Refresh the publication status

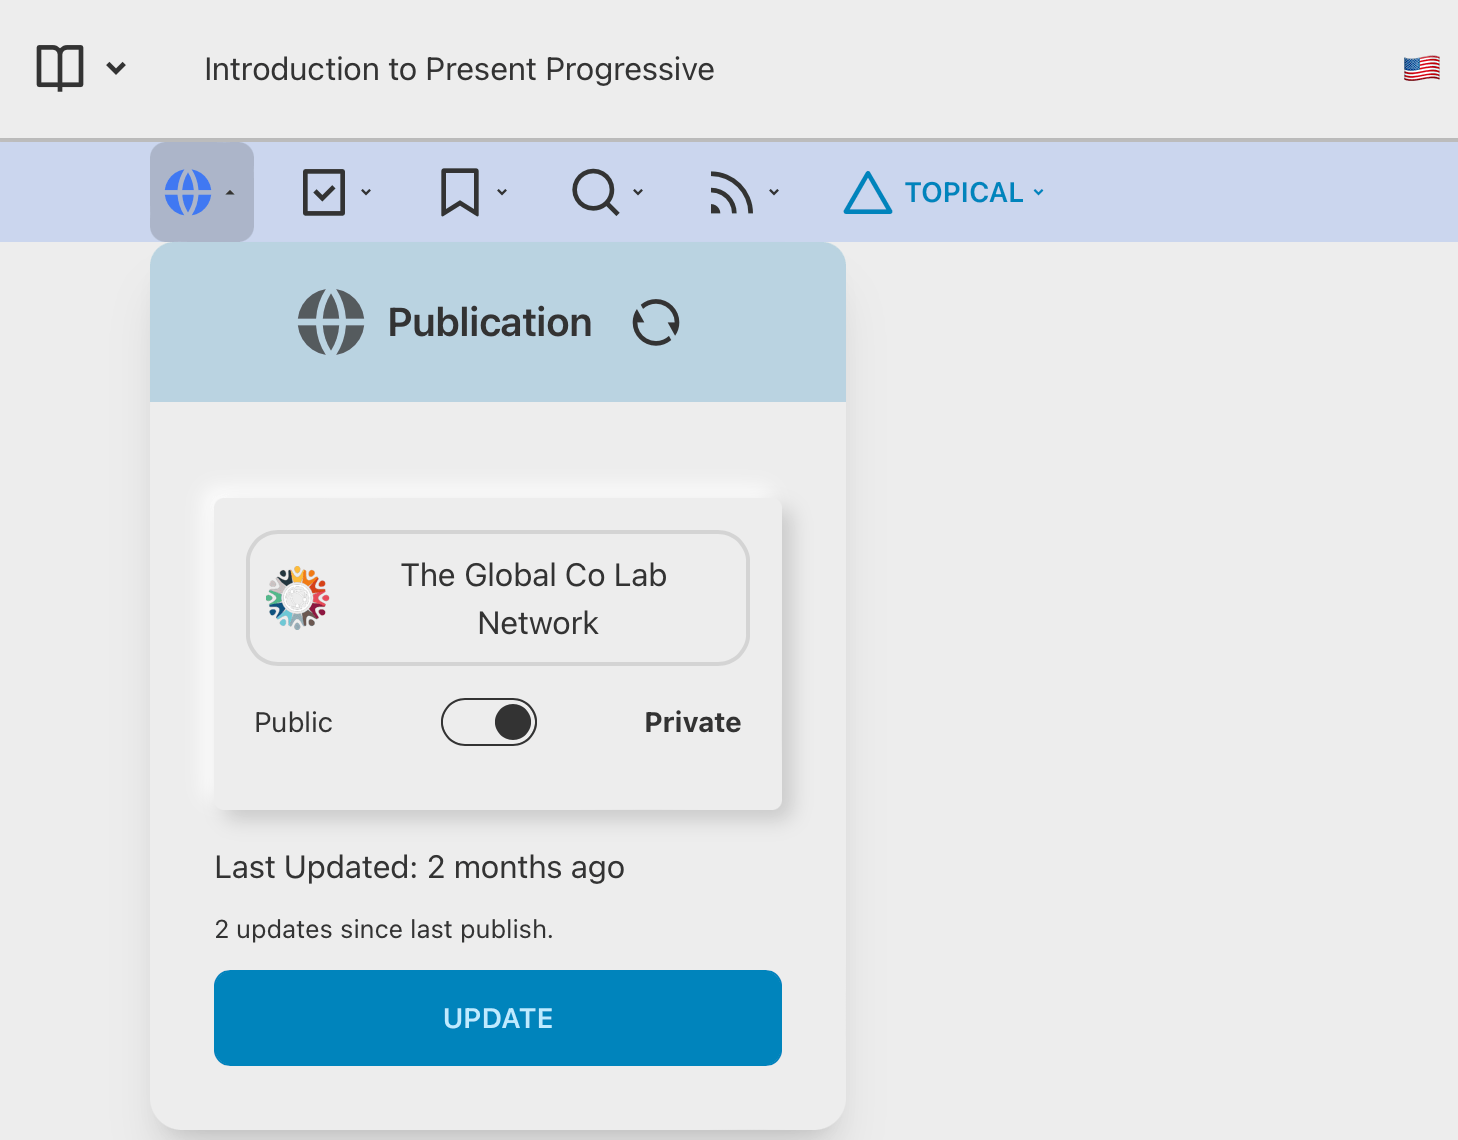point(656,323)
